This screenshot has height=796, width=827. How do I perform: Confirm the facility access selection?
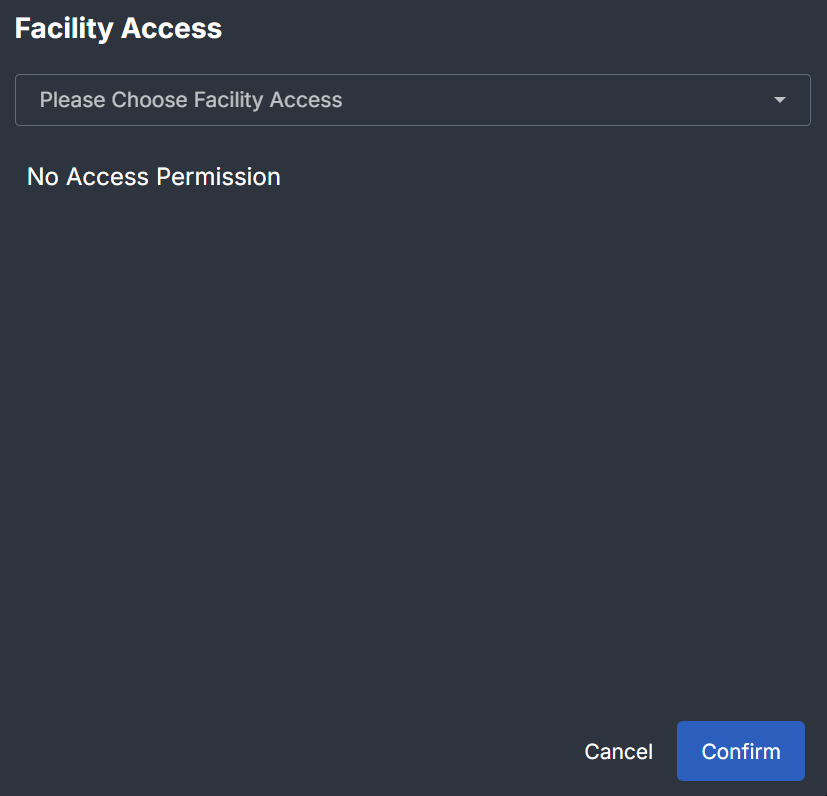[740, 751]
